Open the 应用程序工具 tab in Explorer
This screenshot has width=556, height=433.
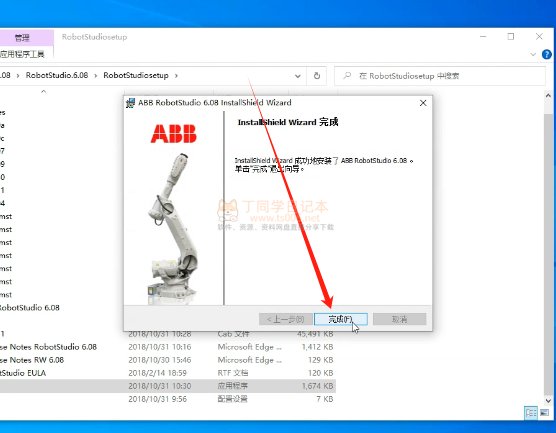click(22, 54)
